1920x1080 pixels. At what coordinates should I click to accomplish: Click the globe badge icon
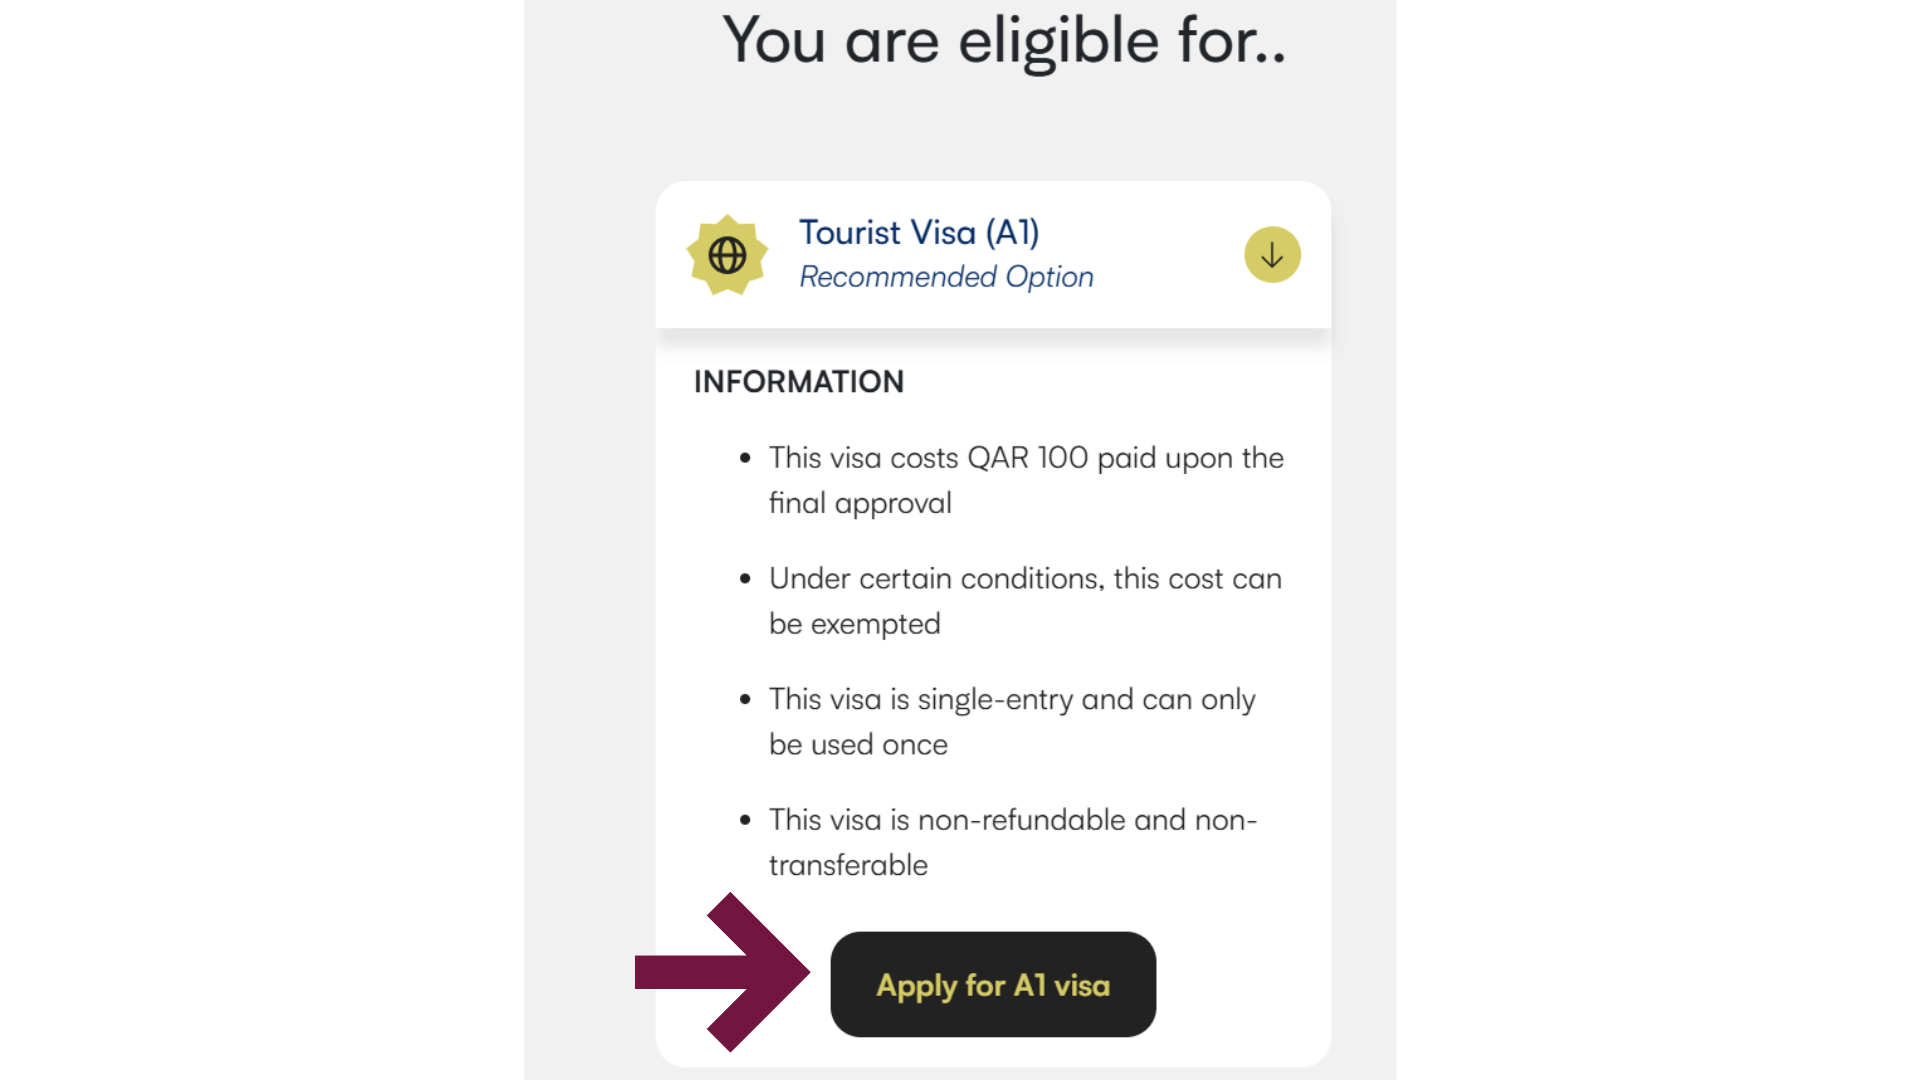727,255
